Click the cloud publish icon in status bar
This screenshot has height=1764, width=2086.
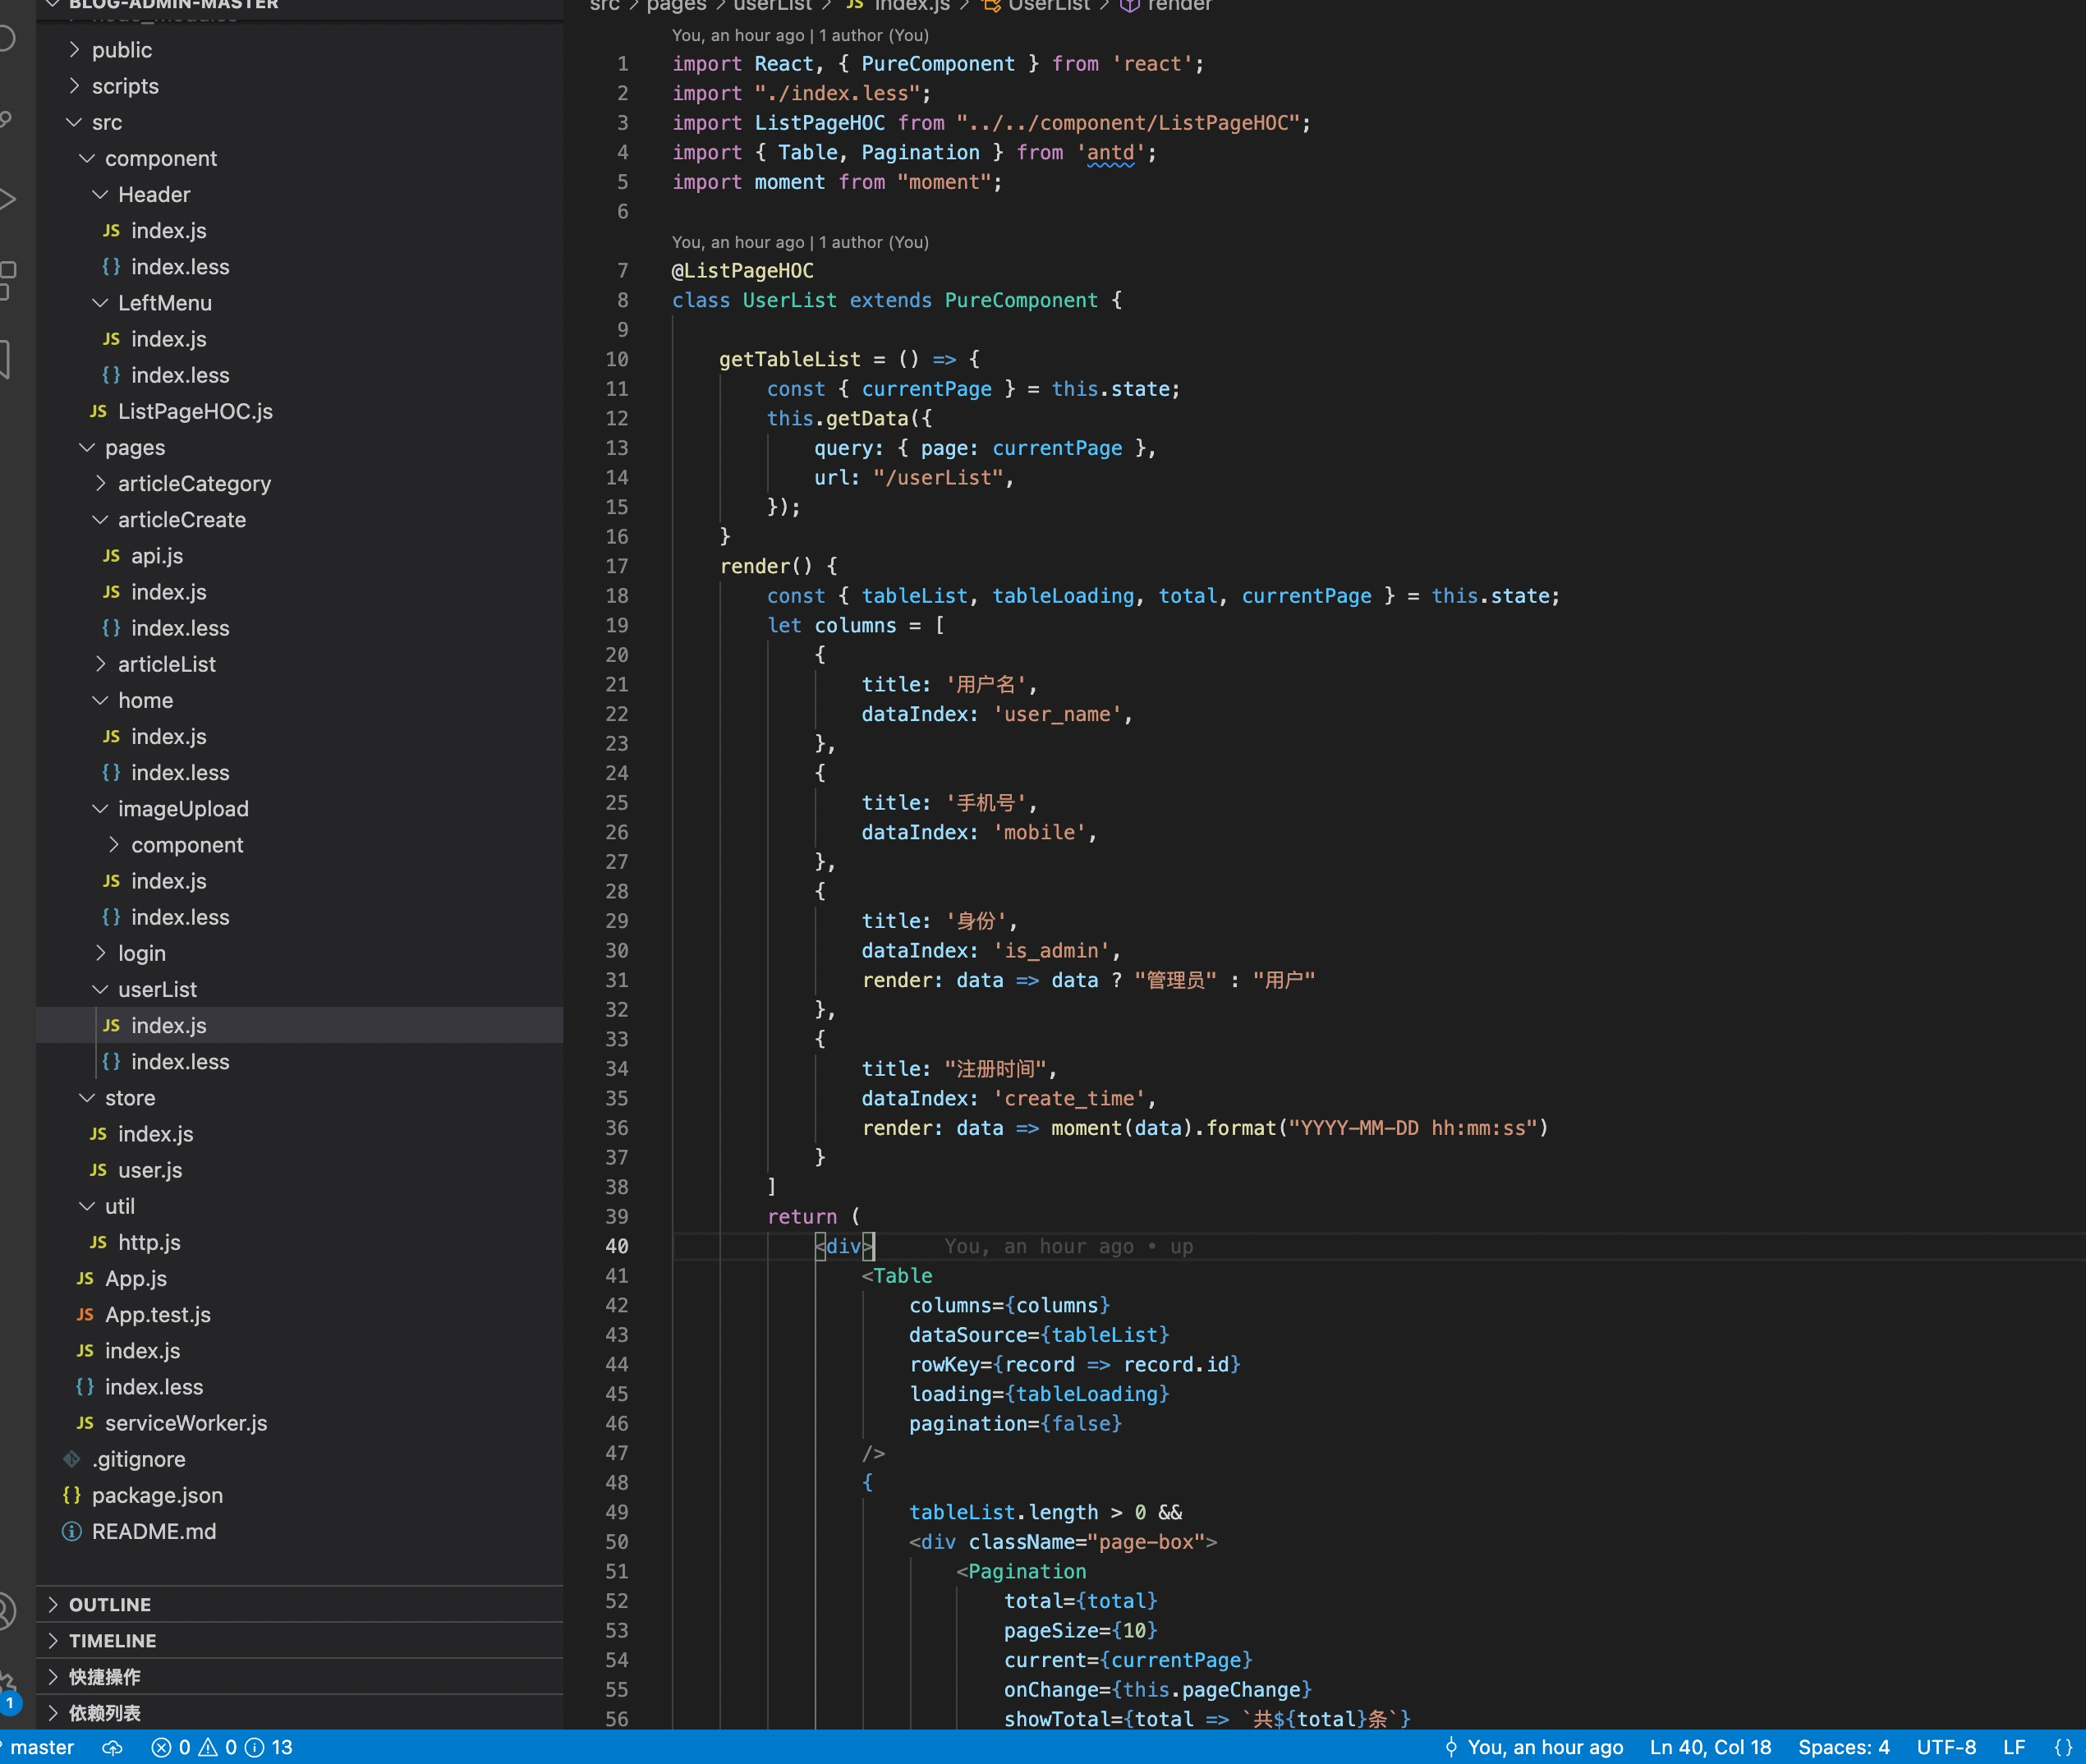tap(113, 1747)
